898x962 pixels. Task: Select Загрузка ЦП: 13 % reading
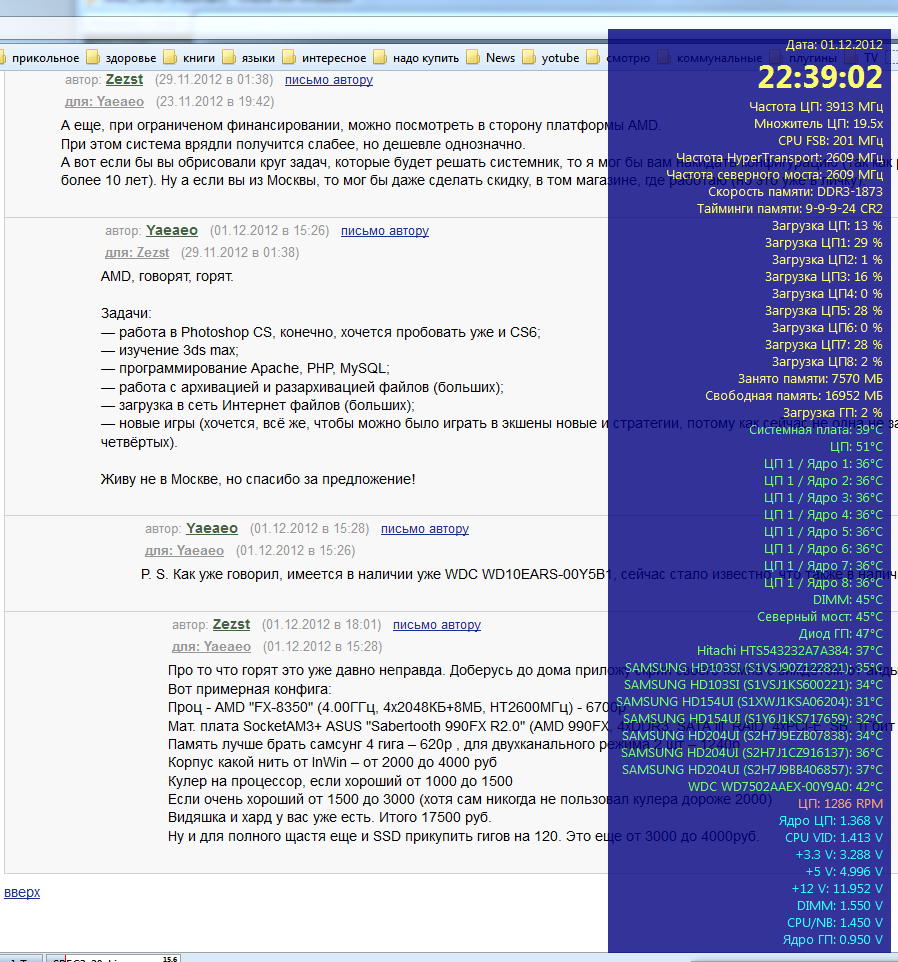click(x=827, y=226)
